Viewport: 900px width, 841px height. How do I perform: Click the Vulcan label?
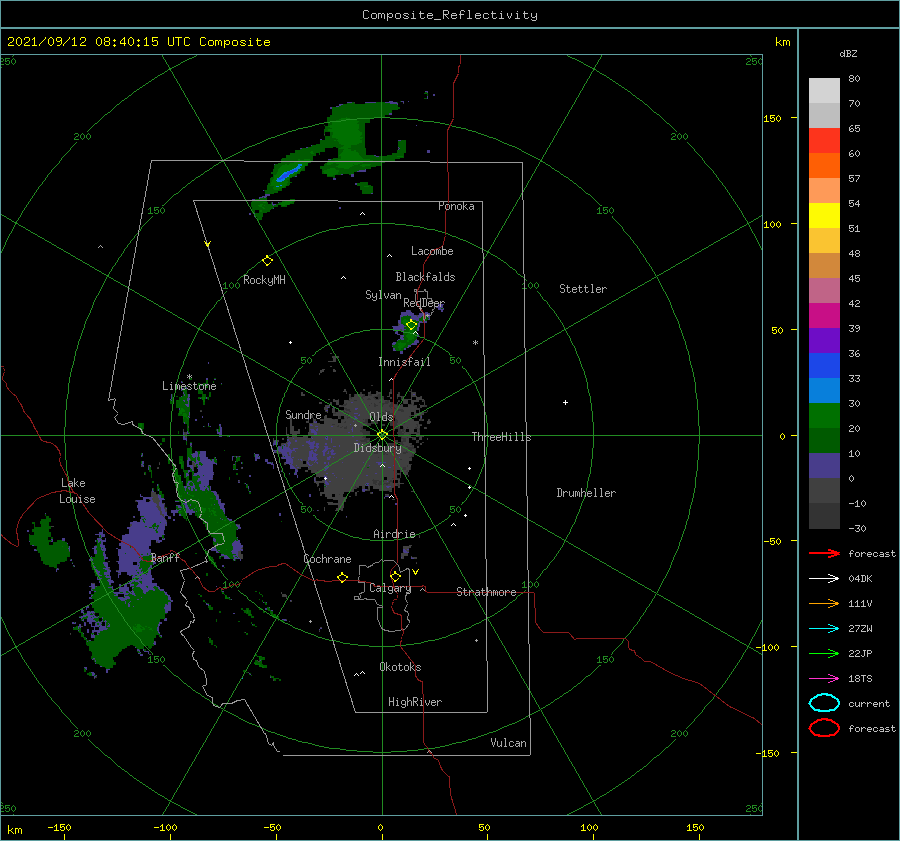(508, 743)
